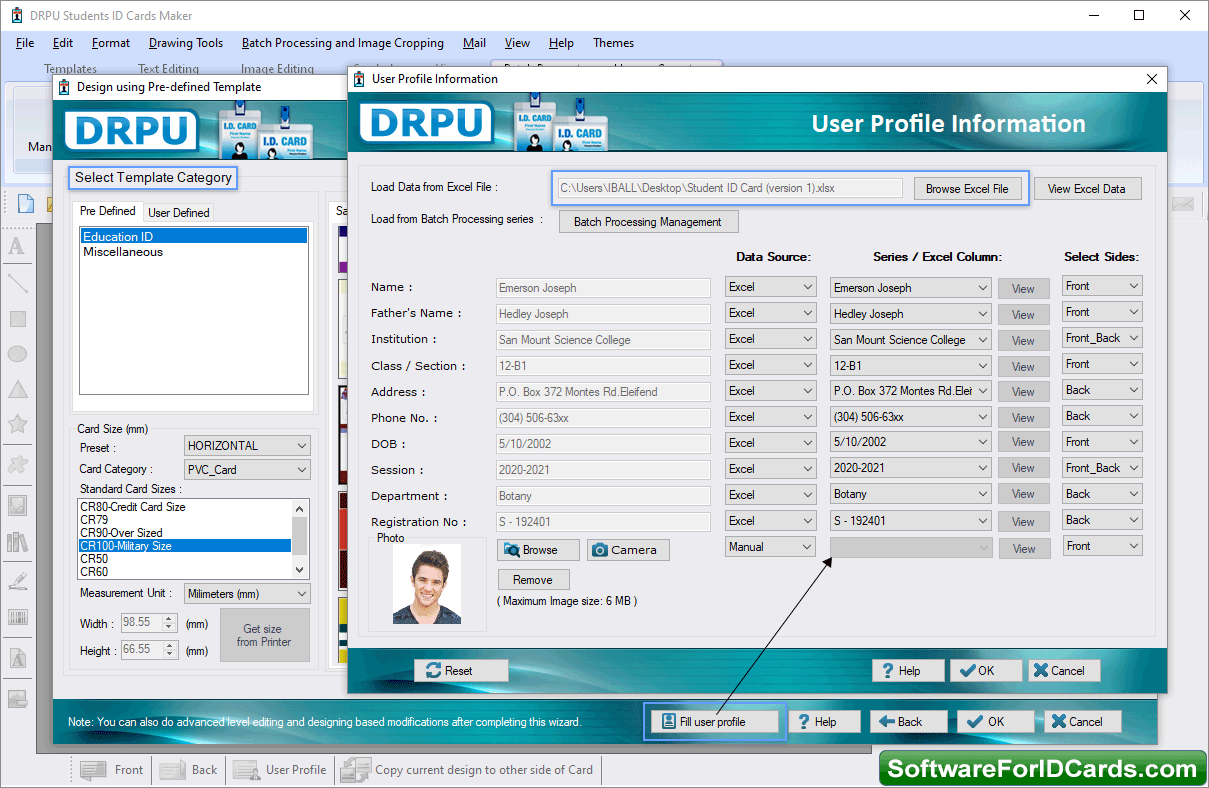Viewport: 1209px width, 788px height.
Task: Open Batch Processing Management
Action: (648, 222)
